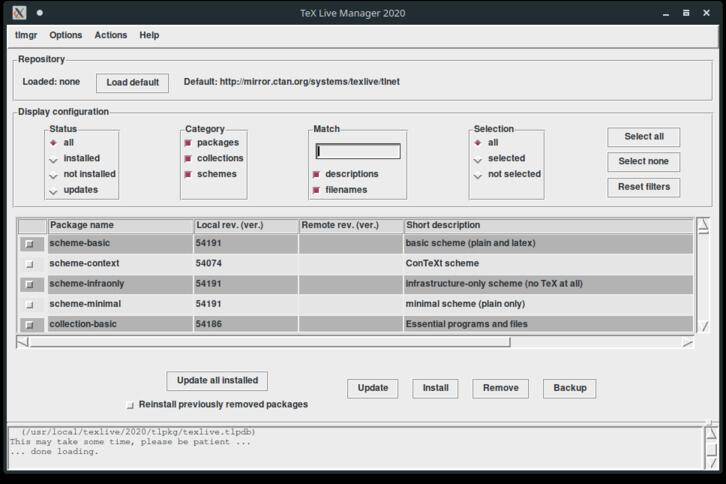Select the scheme-infraonly package name

(x=87, y=283)
